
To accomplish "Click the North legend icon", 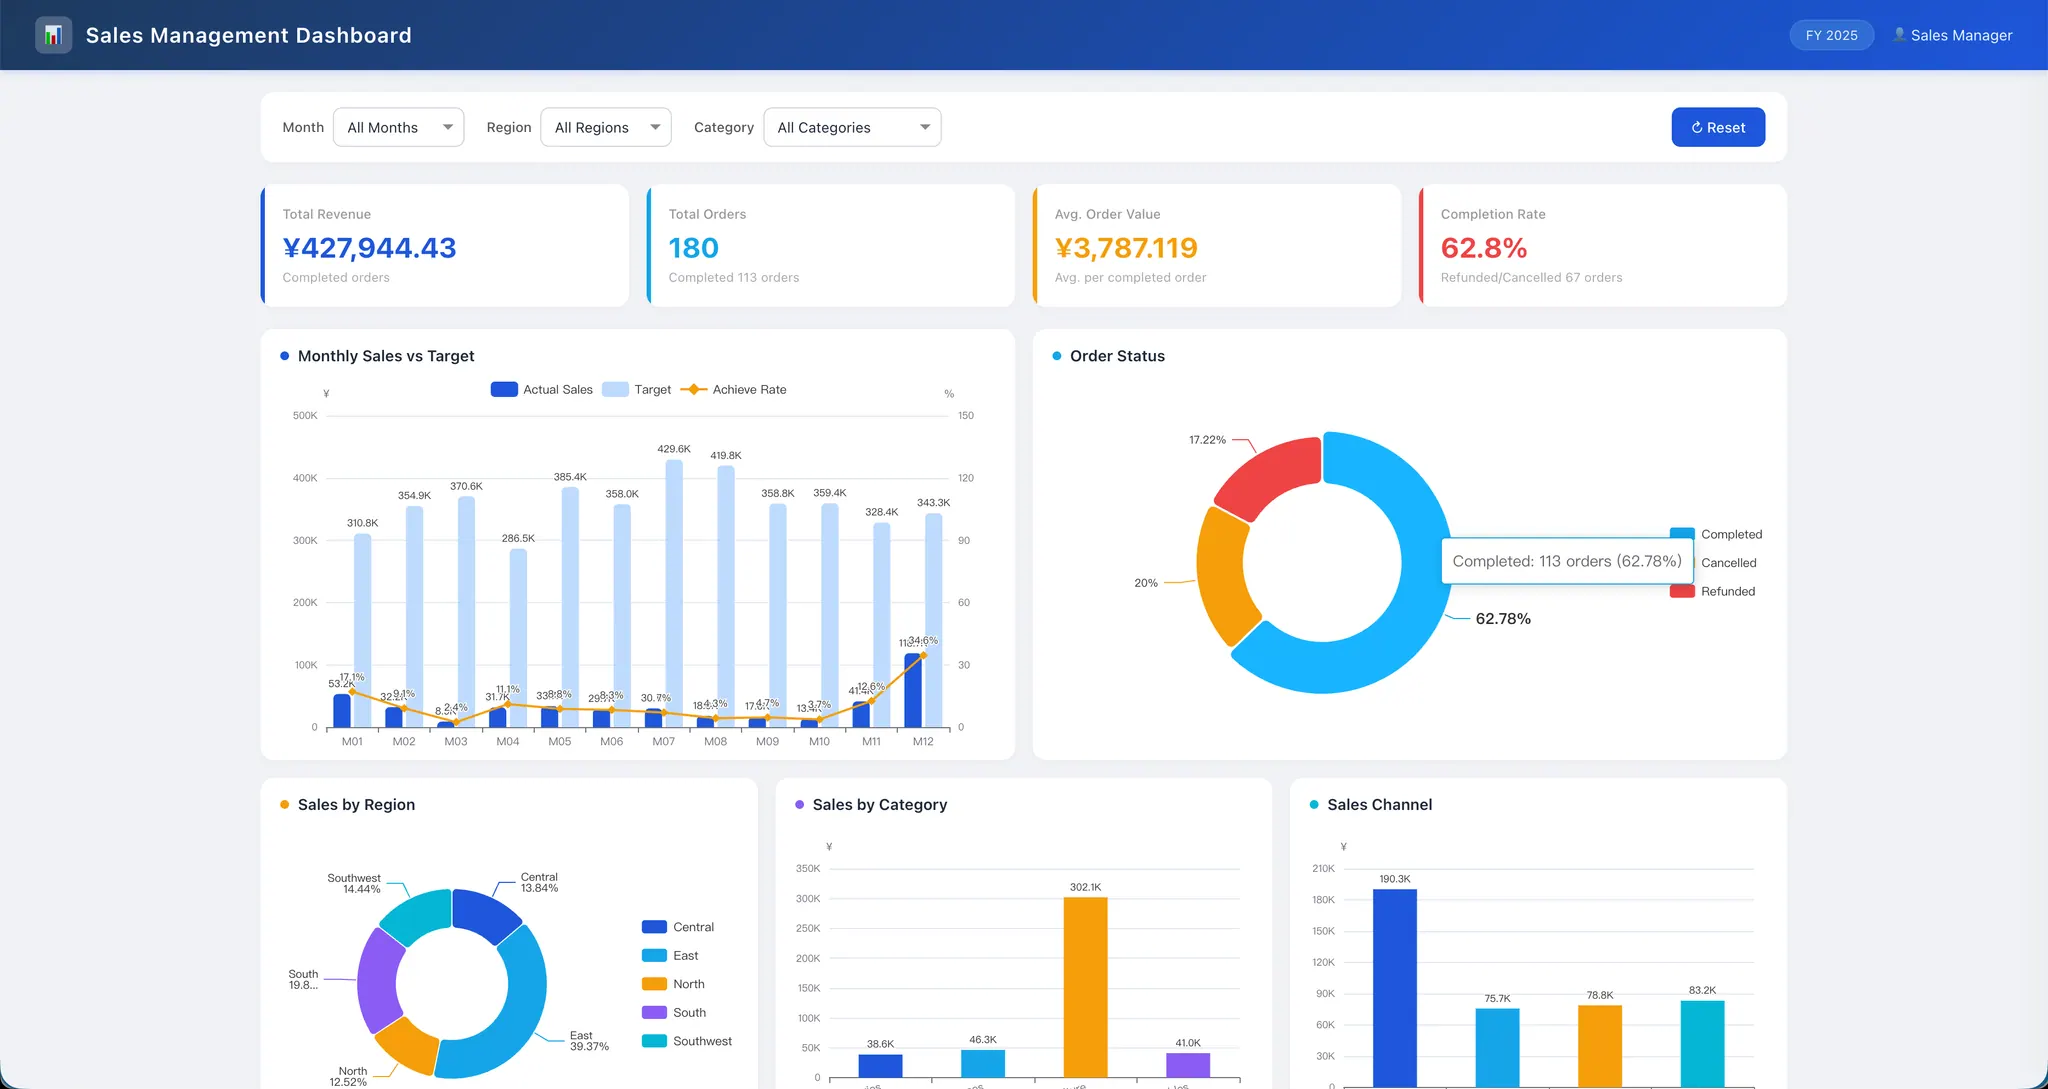I will pyautogui.click(x=654, y=984).
